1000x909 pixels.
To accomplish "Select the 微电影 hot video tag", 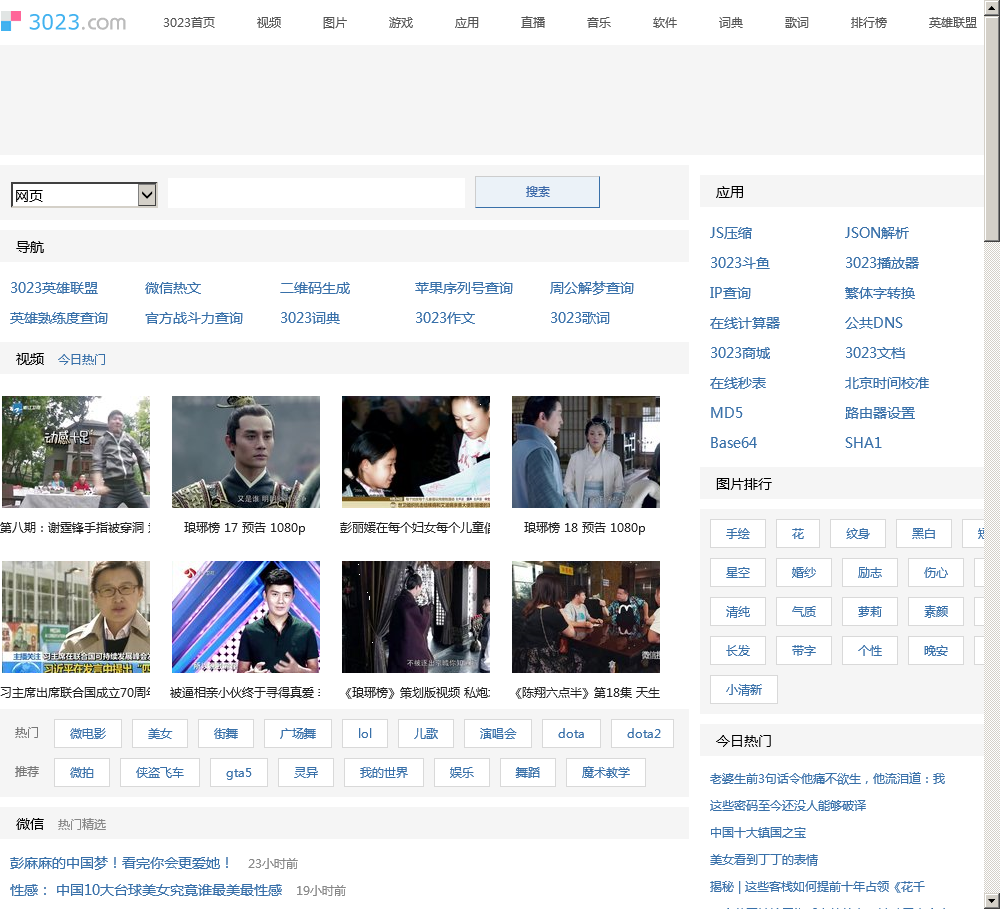I will [x=88, y=734].
